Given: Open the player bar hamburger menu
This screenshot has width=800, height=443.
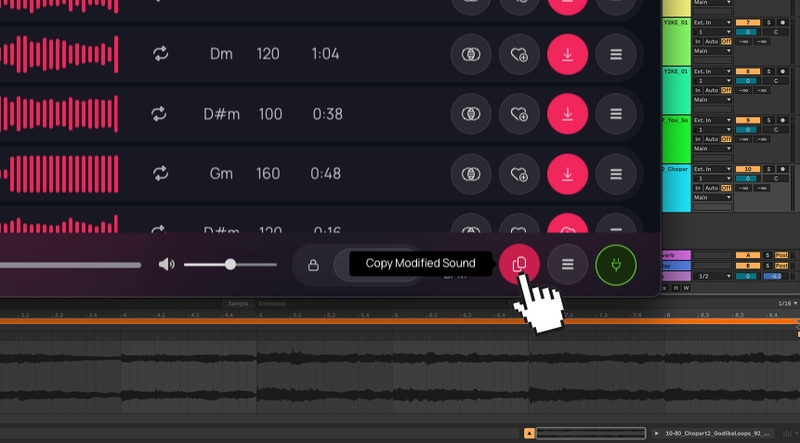Looking at the screenshot, I should pyautogui.click(x=567, y=264).
